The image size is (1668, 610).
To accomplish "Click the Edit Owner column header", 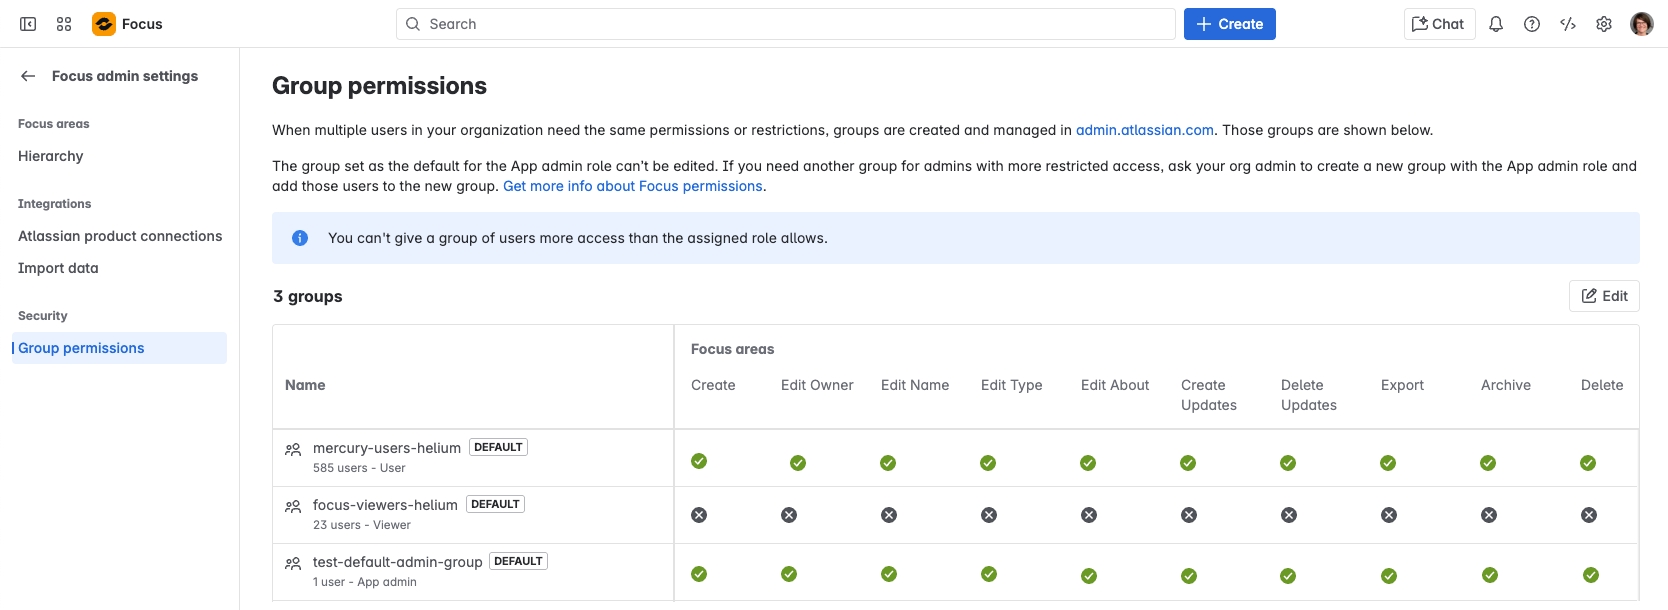I will [817, 385].
